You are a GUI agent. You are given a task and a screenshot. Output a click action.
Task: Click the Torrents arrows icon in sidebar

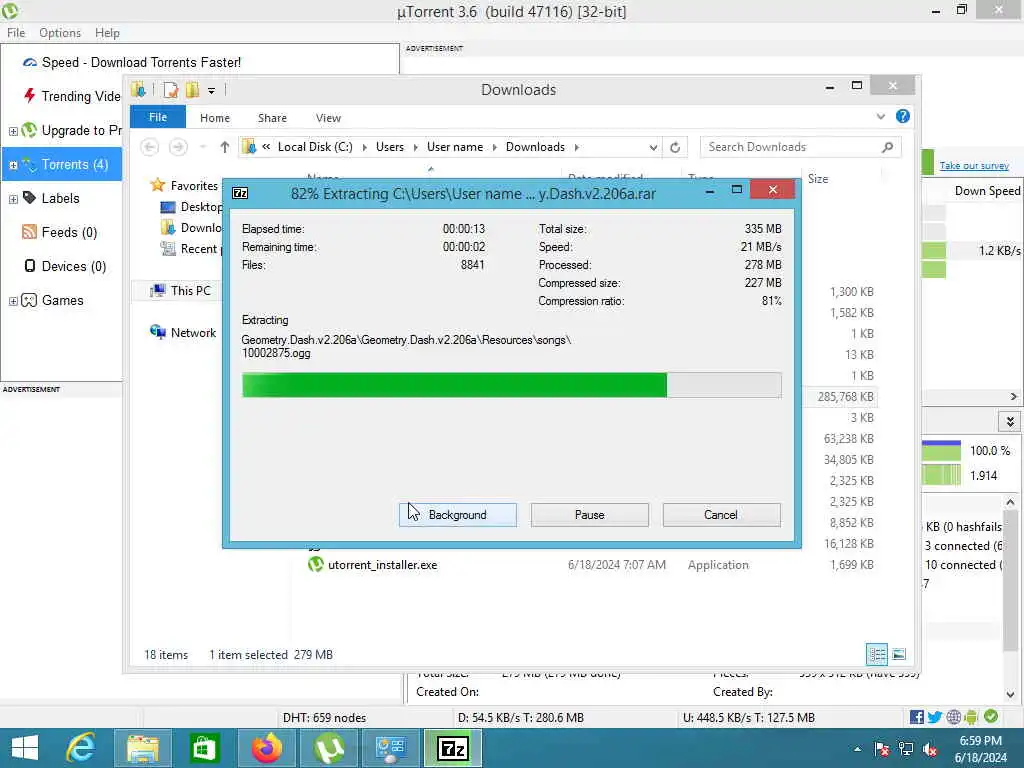[x=29, y=164]
